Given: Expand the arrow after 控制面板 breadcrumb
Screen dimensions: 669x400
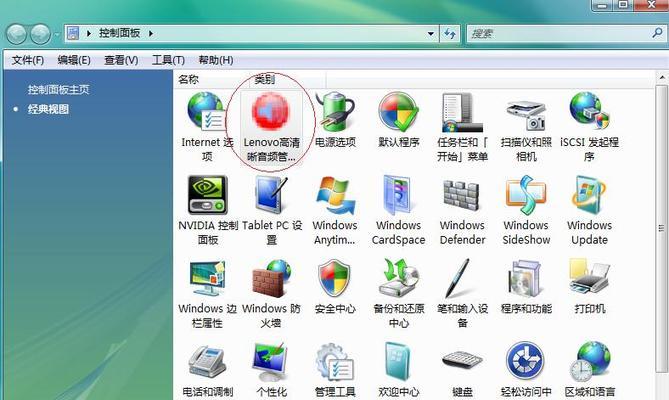Looking at the screenshot, I should (151, 33).
